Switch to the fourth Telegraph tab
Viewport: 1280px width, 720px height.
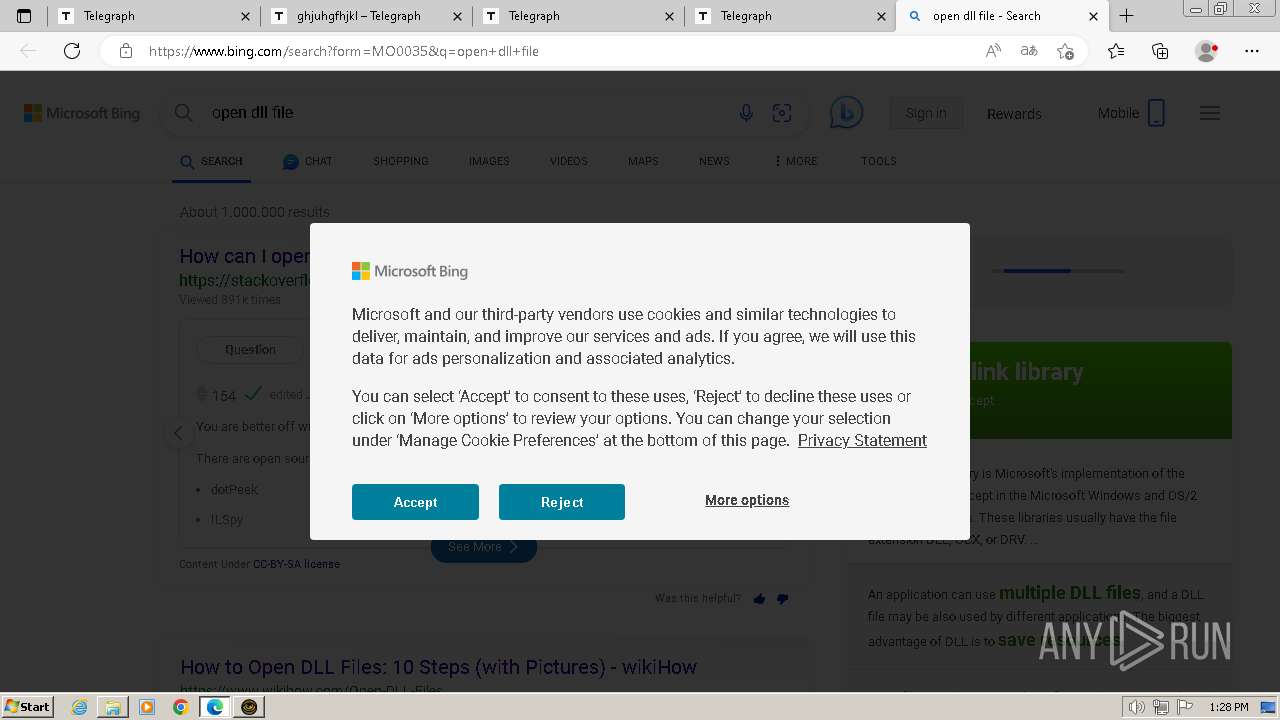point(791,16)
